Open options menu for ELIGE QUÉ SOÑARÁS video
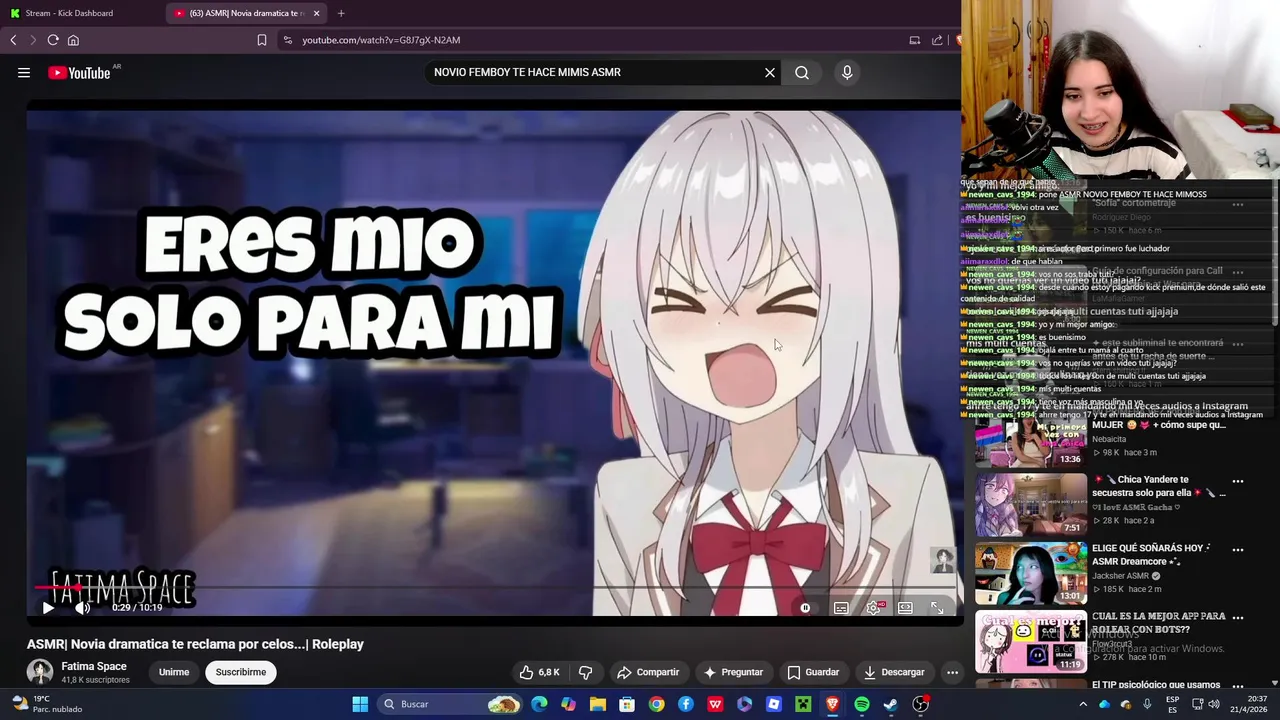The width and height of the screenshot is (1280, 720). pos(1238,549)
